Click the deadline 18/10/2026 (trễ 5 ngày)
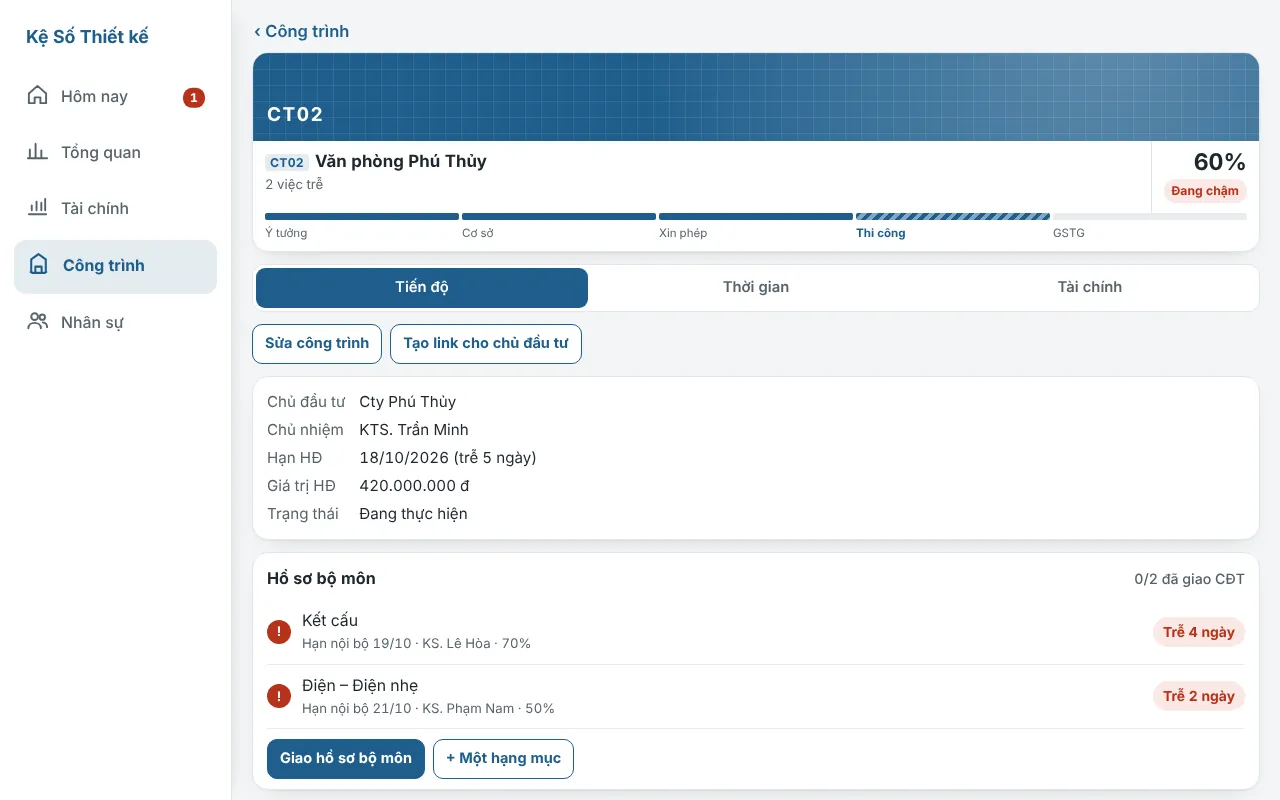 coord(448,458)
